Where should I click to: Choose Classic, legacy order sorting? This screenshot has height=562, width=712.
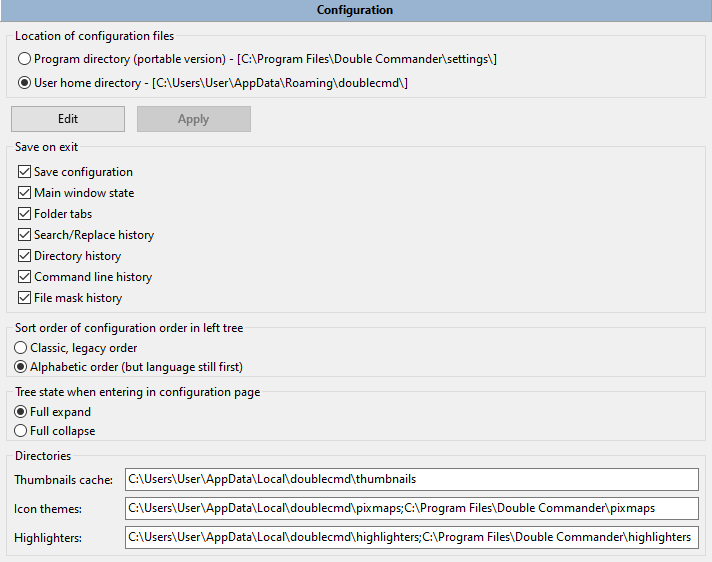click(x=21, y=348)
